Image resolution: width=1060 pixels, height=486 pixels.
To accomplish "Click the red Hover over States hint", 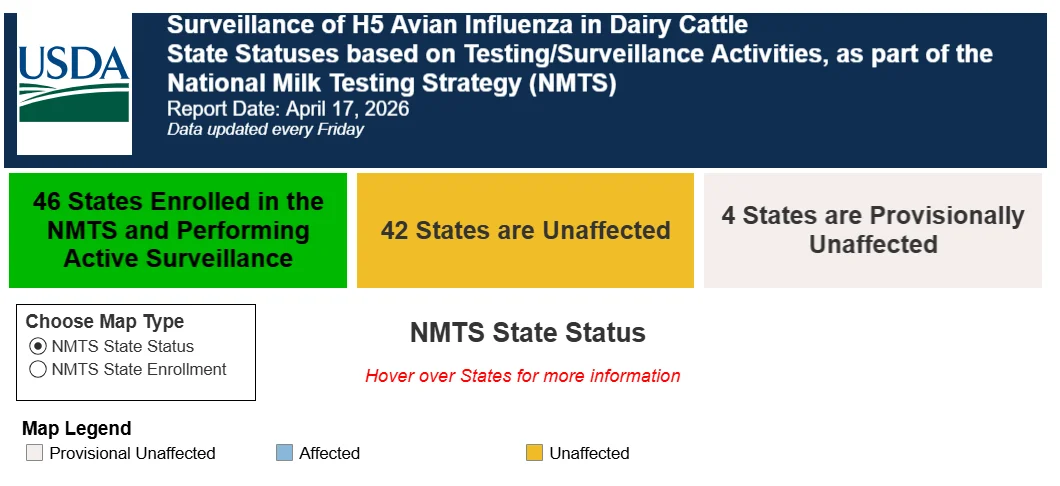I will (523, 376).
